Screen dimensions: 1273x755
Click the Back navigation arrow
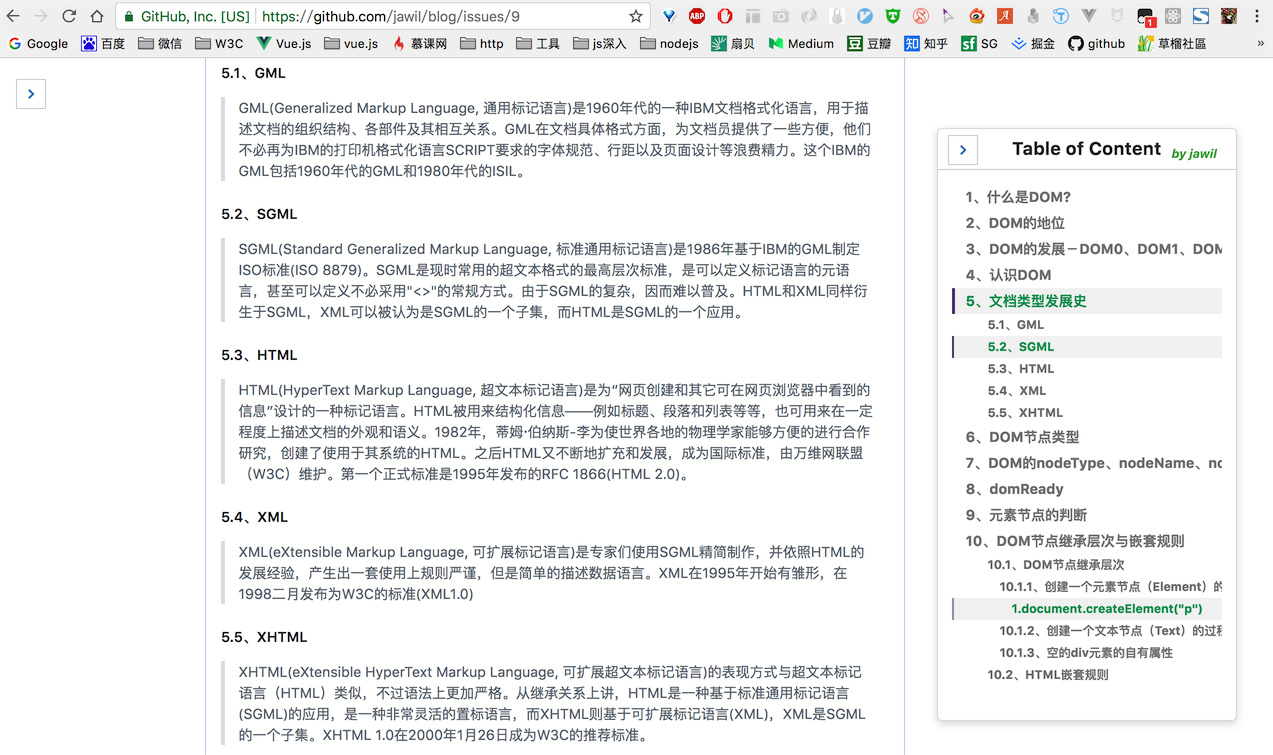point(15,15)
